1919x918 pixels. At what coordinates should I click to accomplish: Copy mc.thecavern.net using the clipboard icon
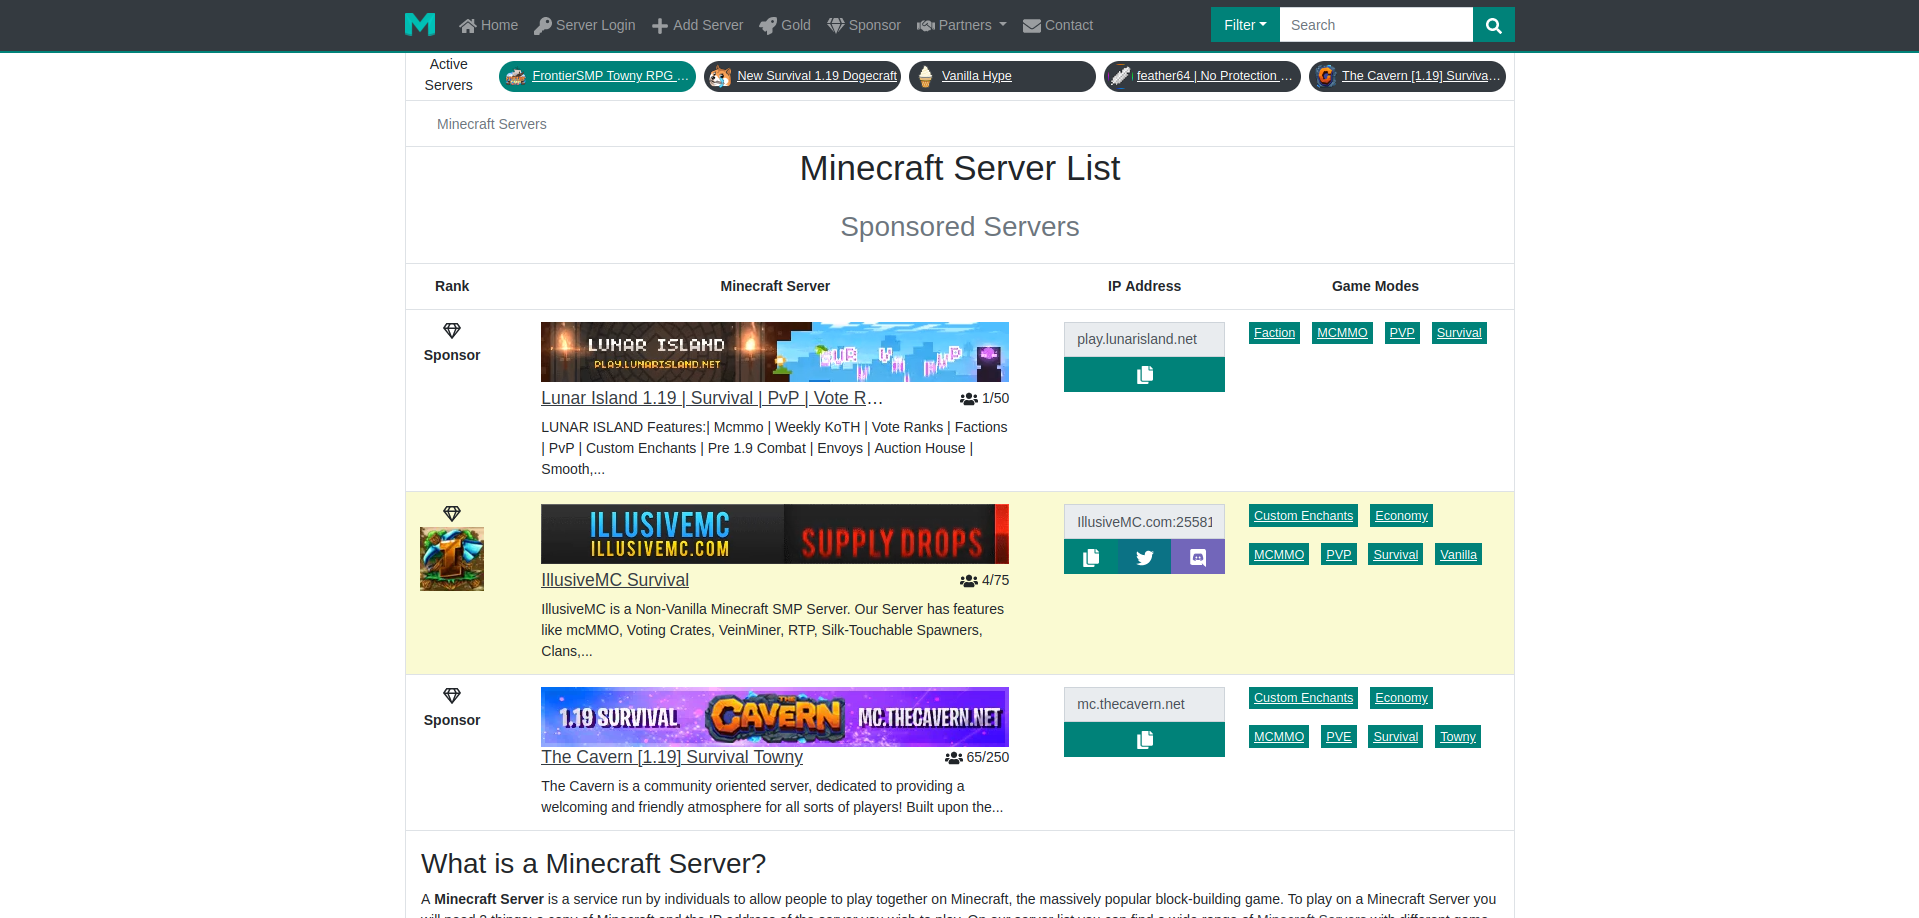pos(1143,739)
